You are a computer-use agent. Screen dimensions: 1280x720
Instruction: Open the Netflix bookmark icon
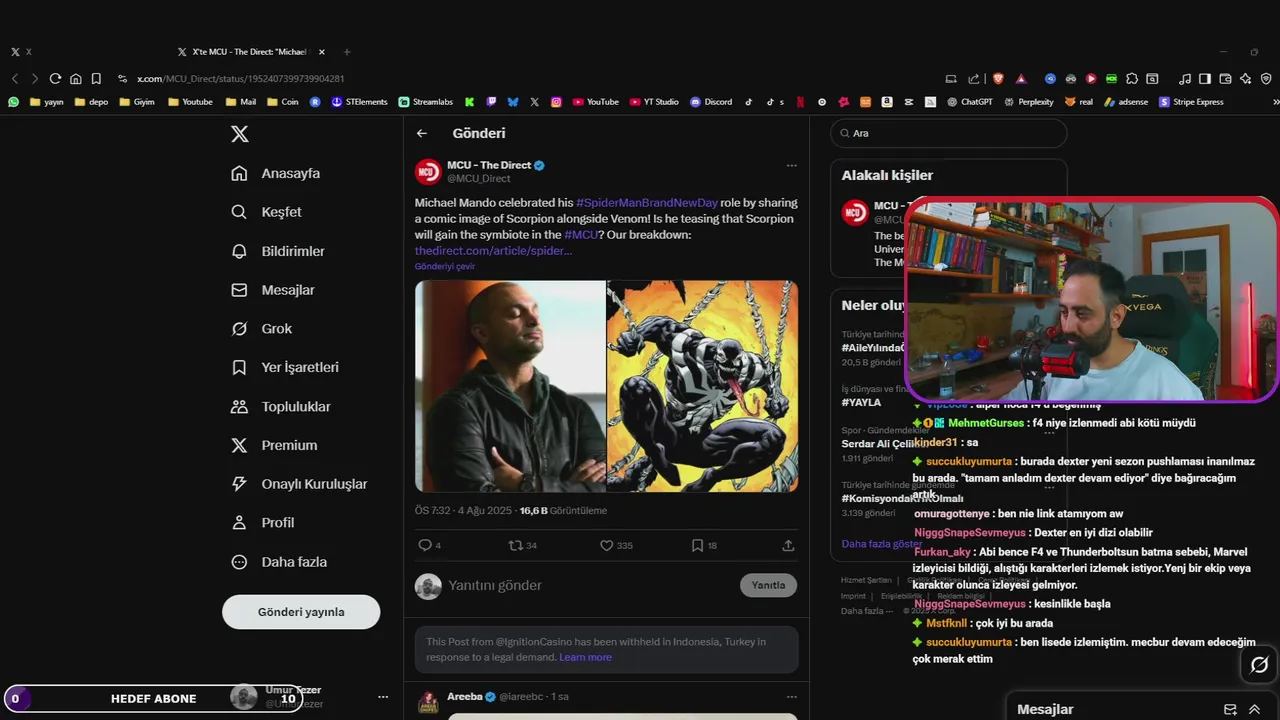pyautogui.click(x=800, y=102)
